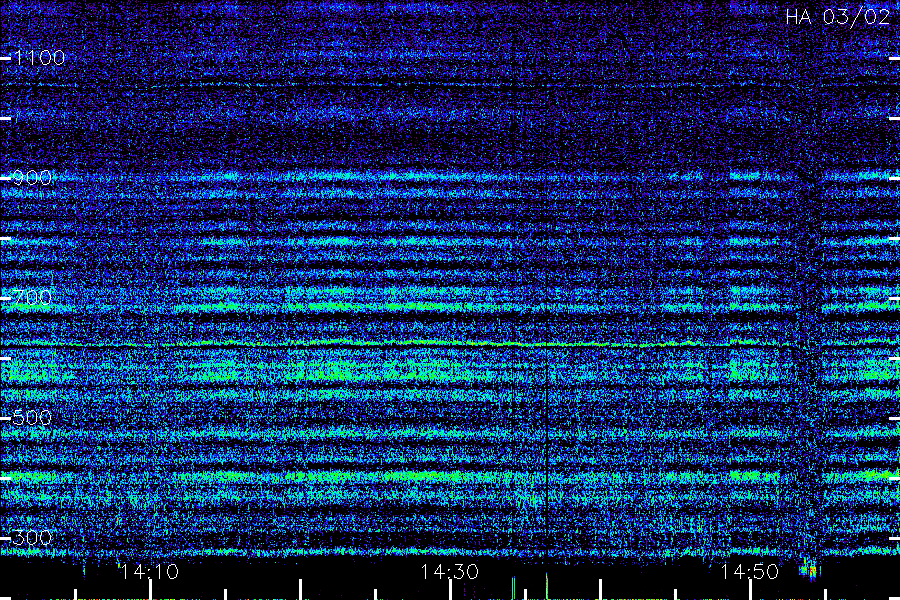Click the 1100 frequency axis label
Screen dimensions: 900x600
(x=39, y=57)
